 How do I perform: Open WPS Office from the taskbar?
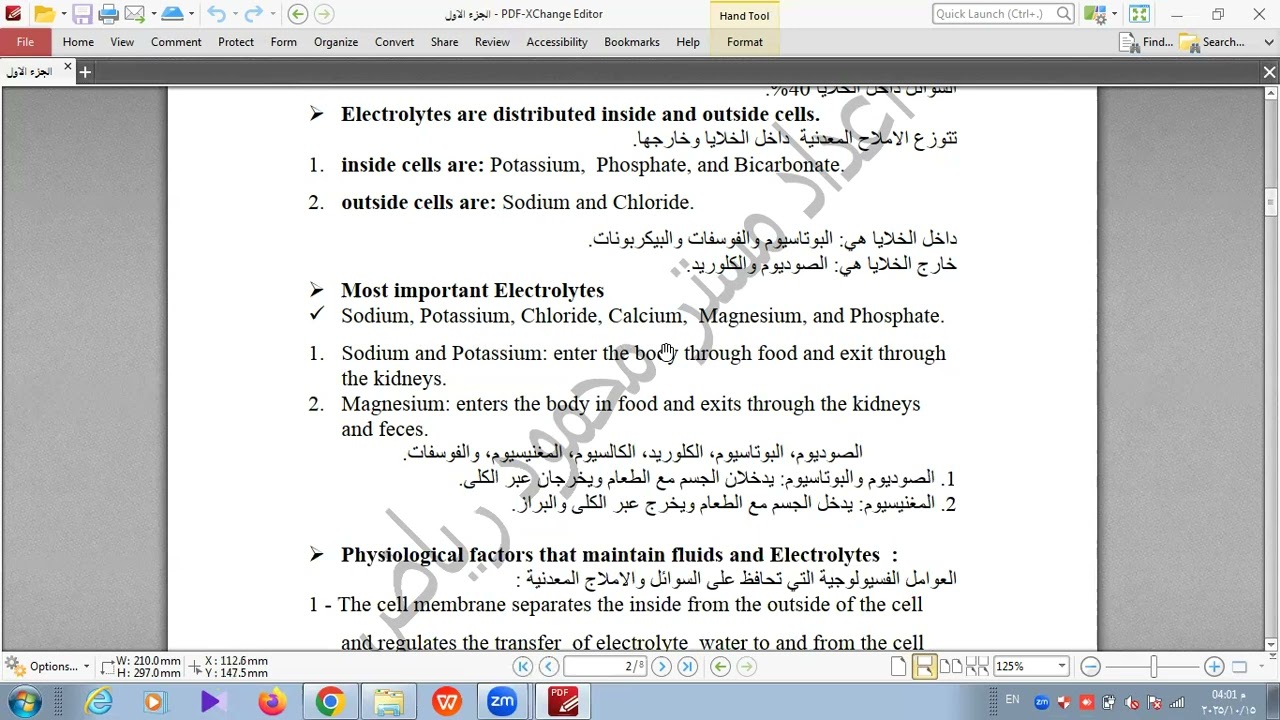coord(447,702)
